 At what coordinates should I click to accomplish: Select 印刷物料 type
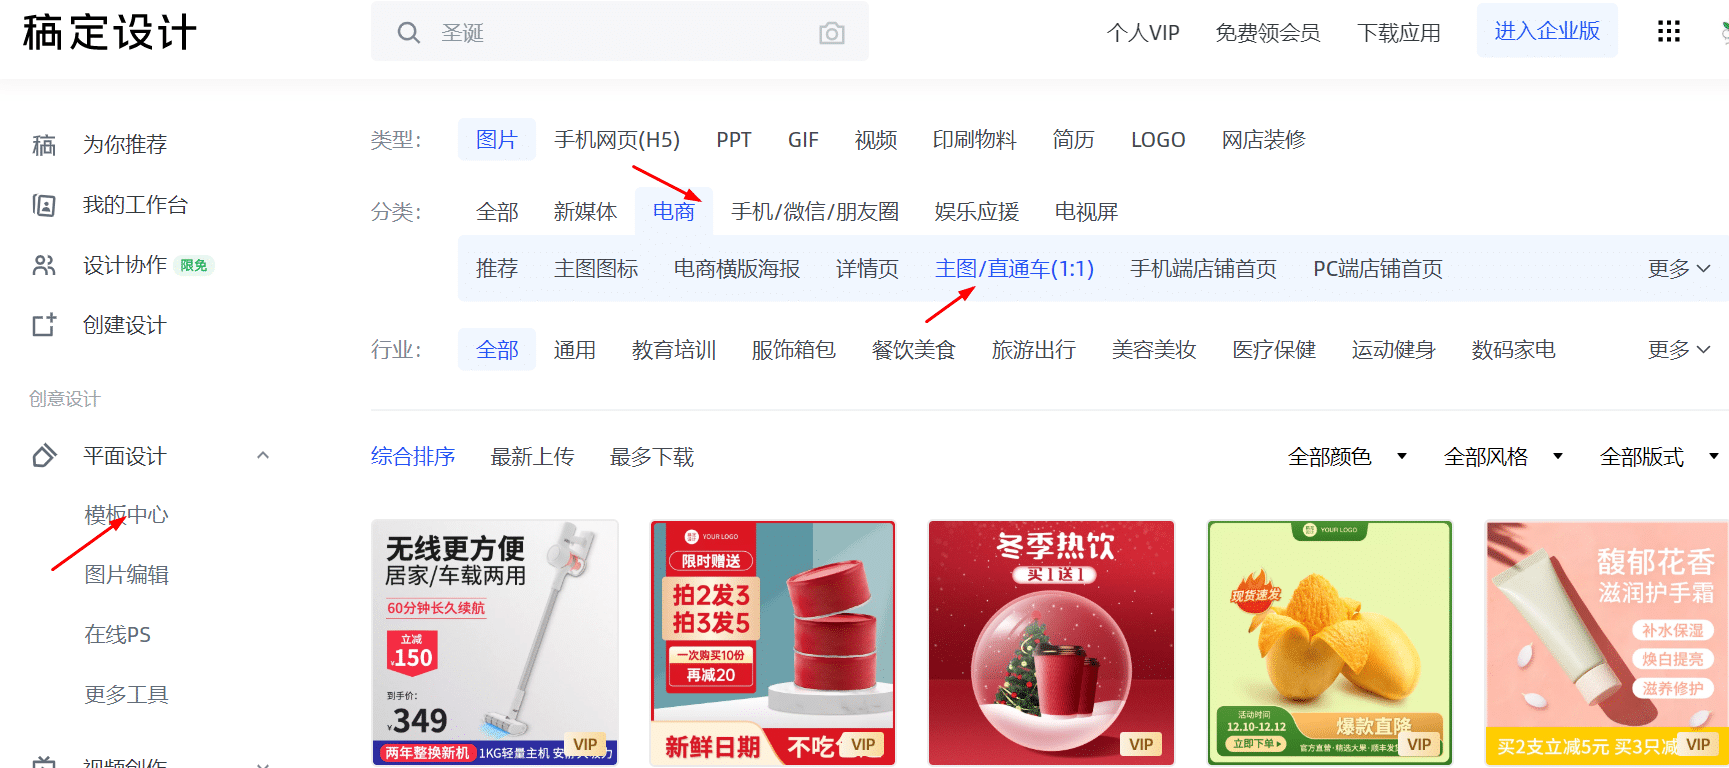[974, 140]
